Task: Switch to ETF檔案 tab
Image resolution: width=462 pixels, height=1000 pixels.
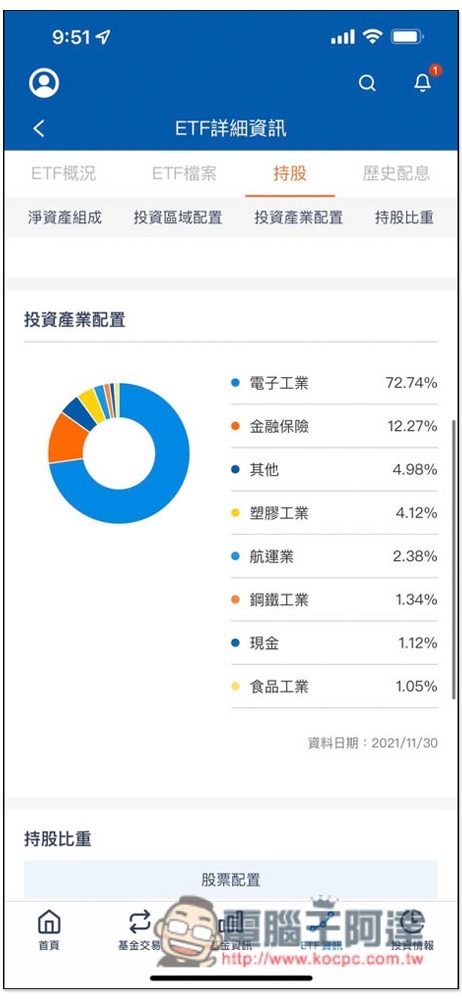Action: [x=184, y=173]
